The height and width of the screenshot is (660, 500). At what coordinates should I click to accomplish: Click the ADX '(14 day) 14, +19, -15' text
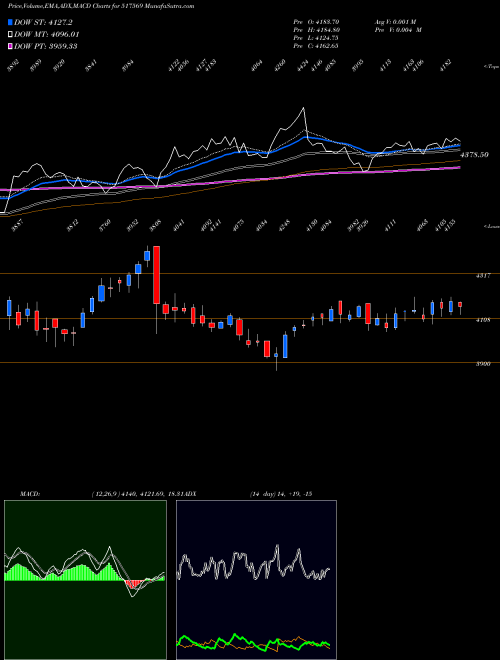tap(281, 494)
